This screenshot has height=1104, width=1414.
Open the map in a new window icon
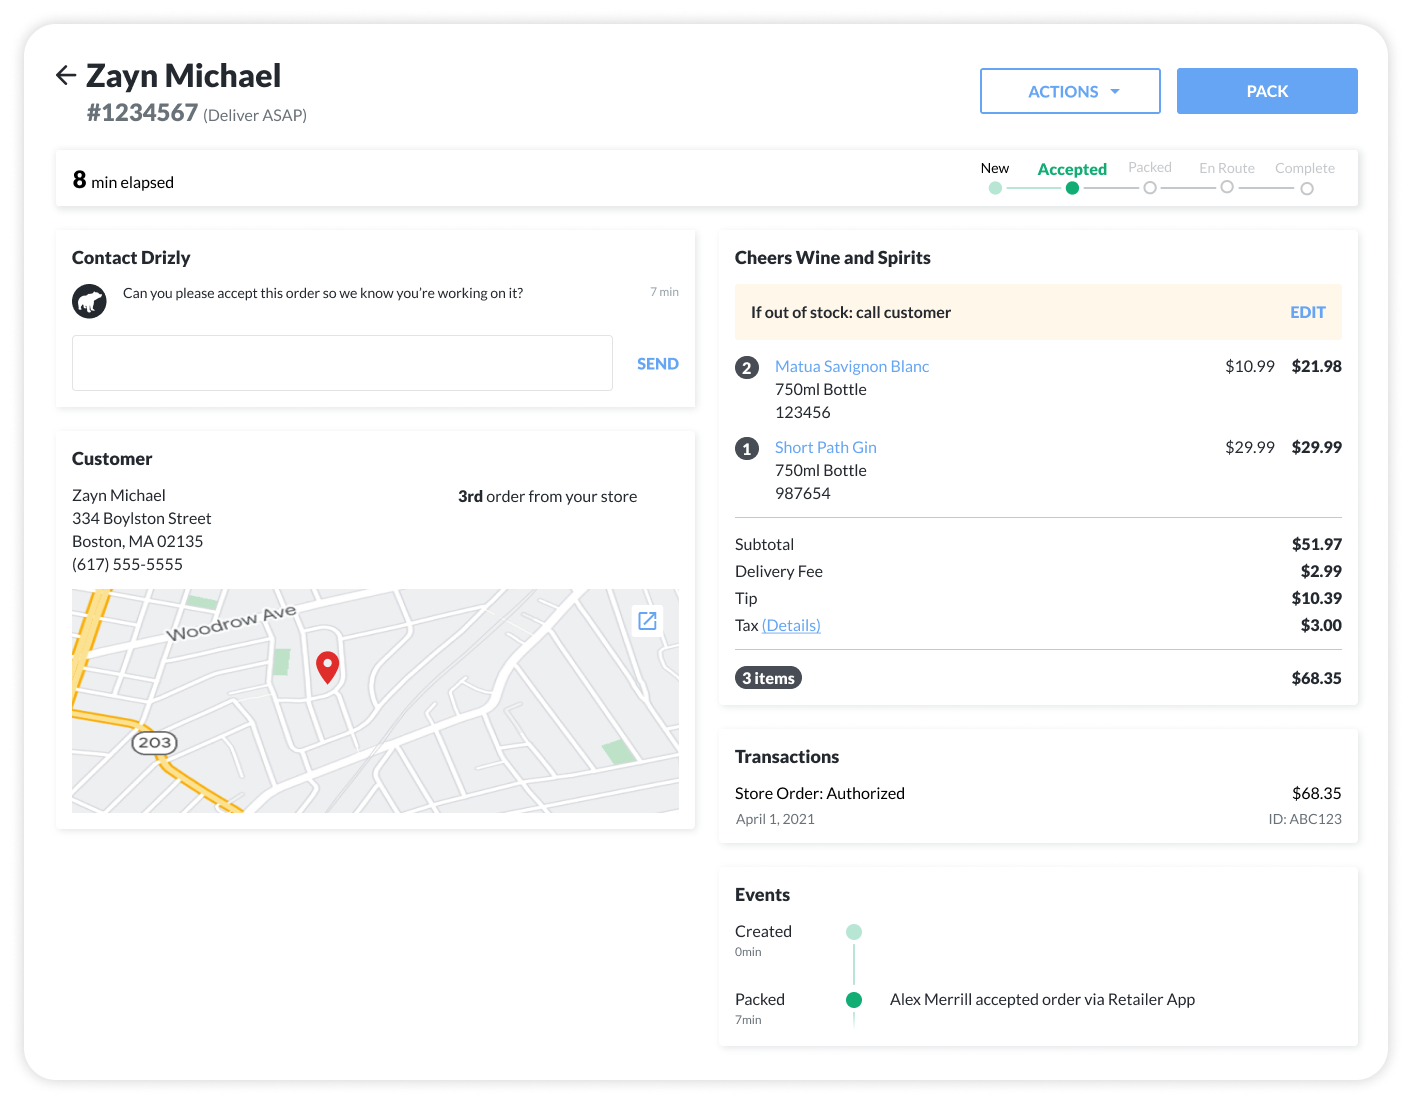647,621
